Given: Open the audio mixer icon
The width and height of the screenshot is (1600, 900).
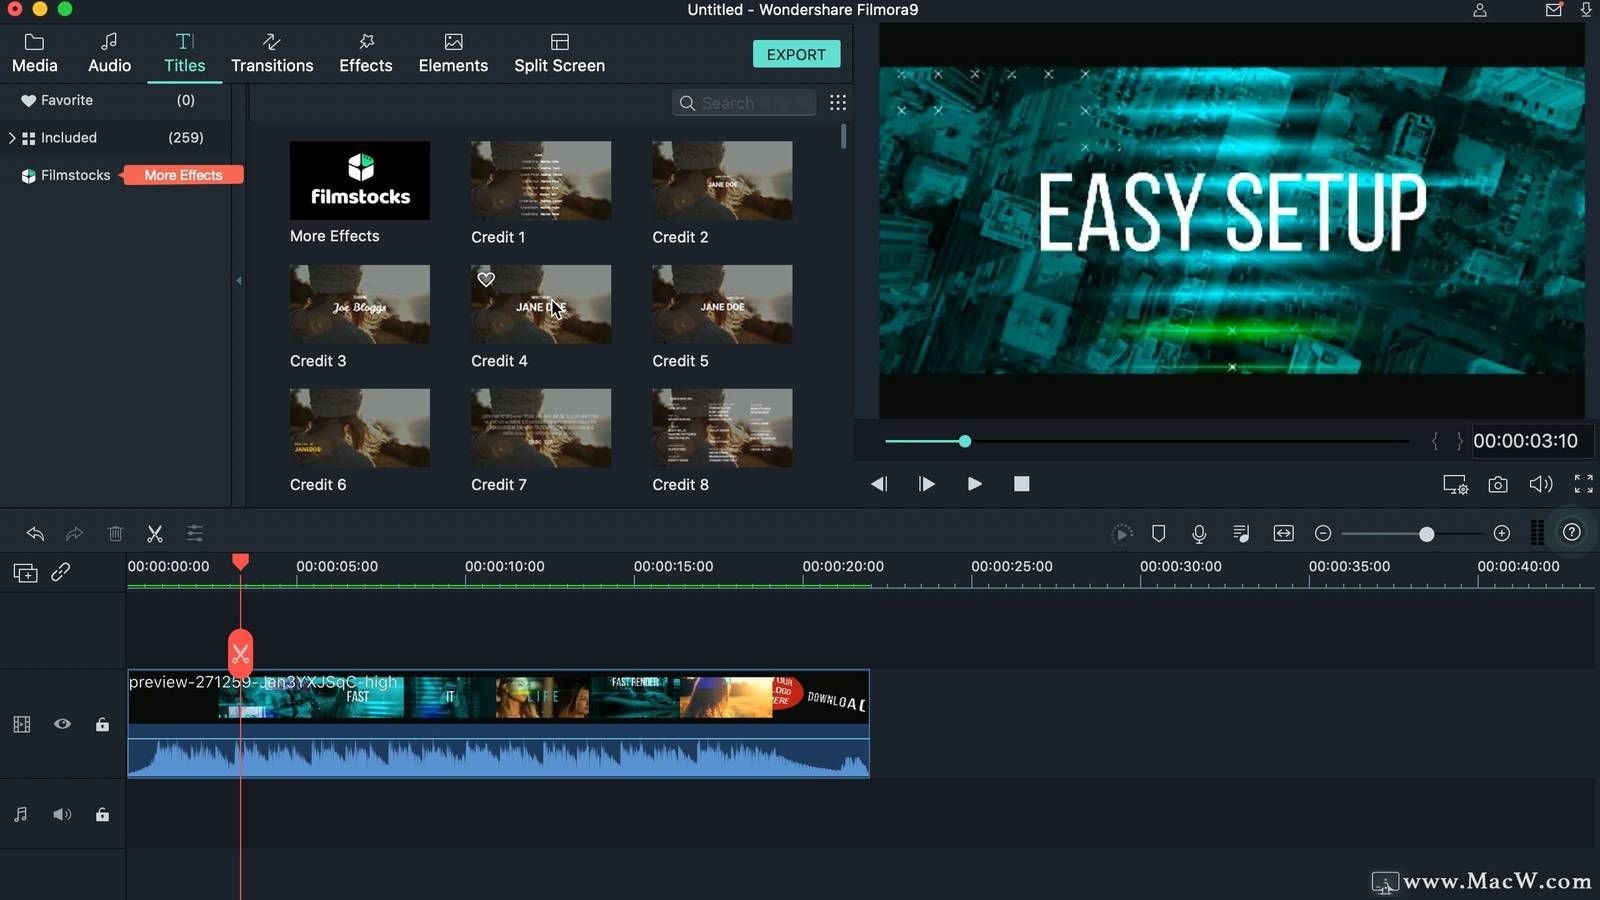Looking at the screenshot, I should click(1241, 533).
